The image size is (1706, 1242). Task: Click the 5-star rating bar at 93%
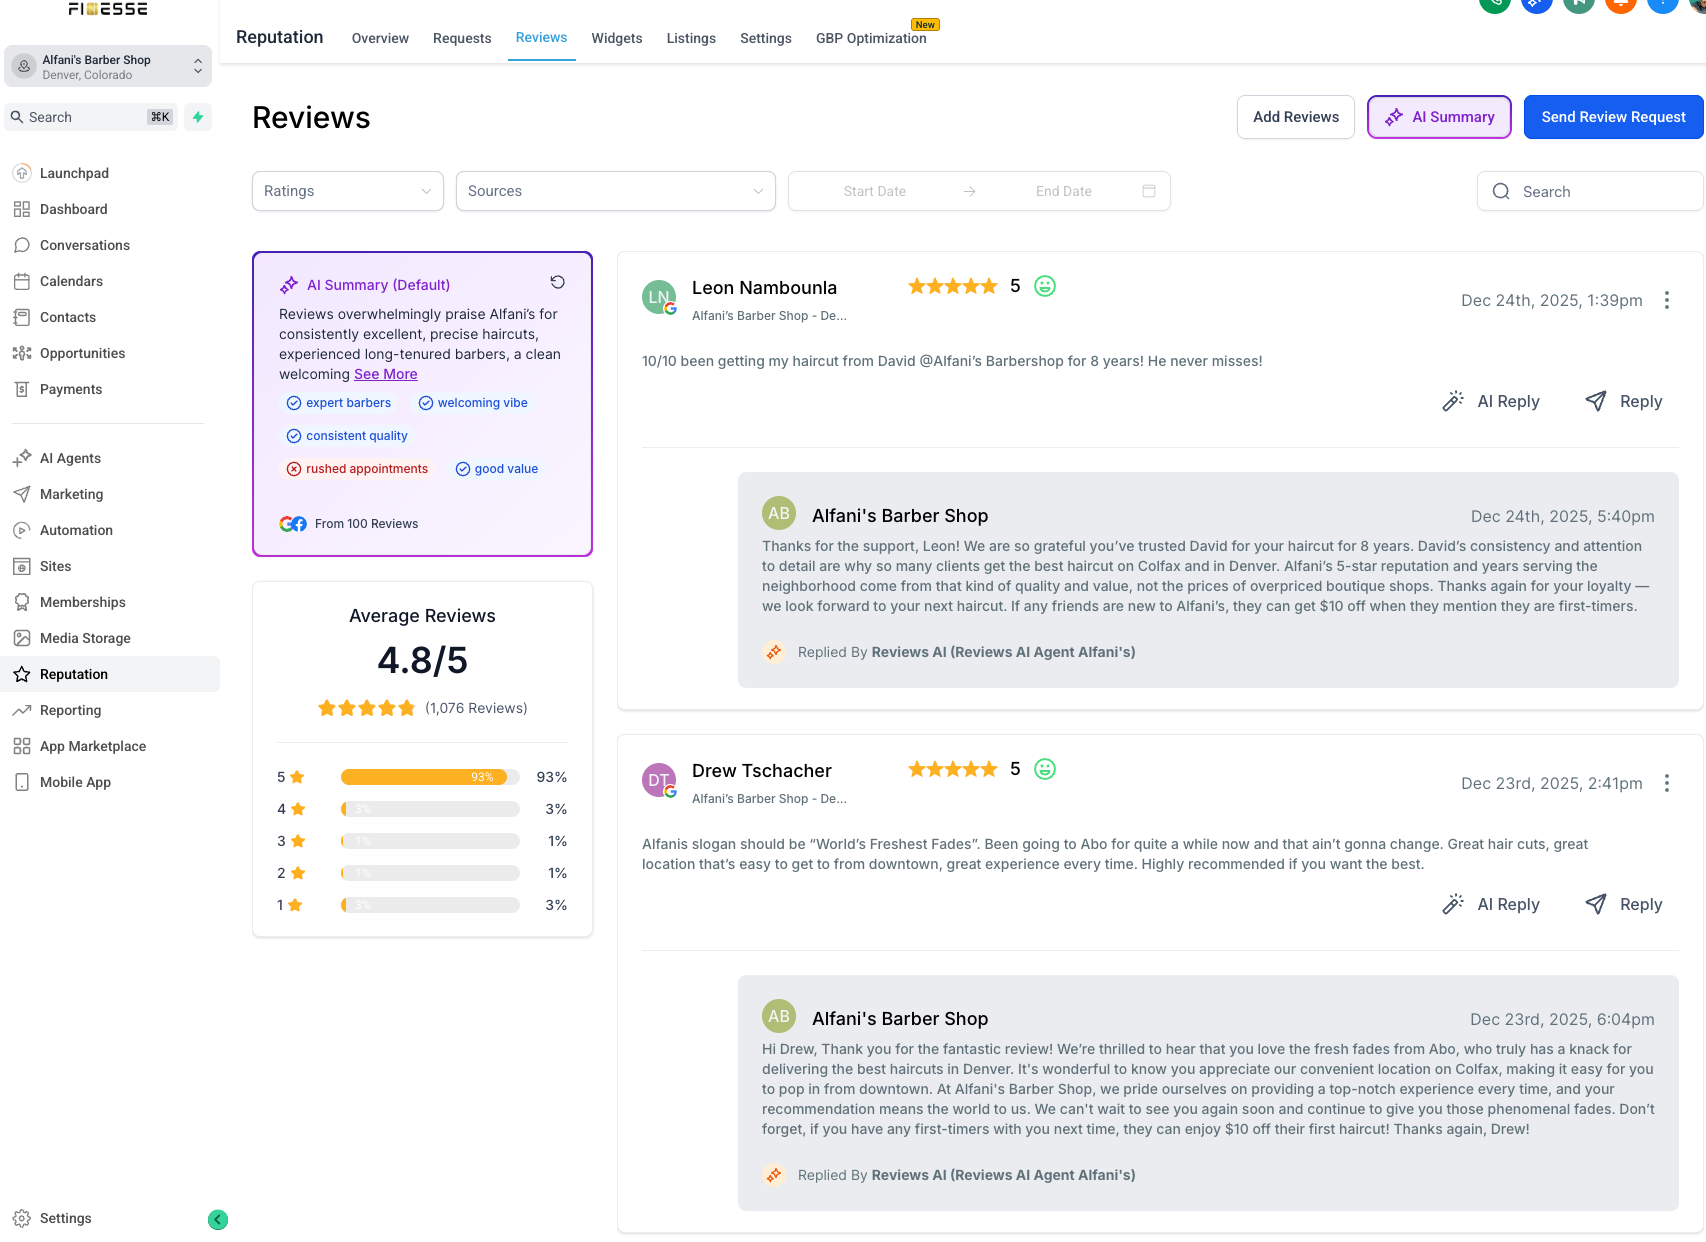tap(430, 777)
